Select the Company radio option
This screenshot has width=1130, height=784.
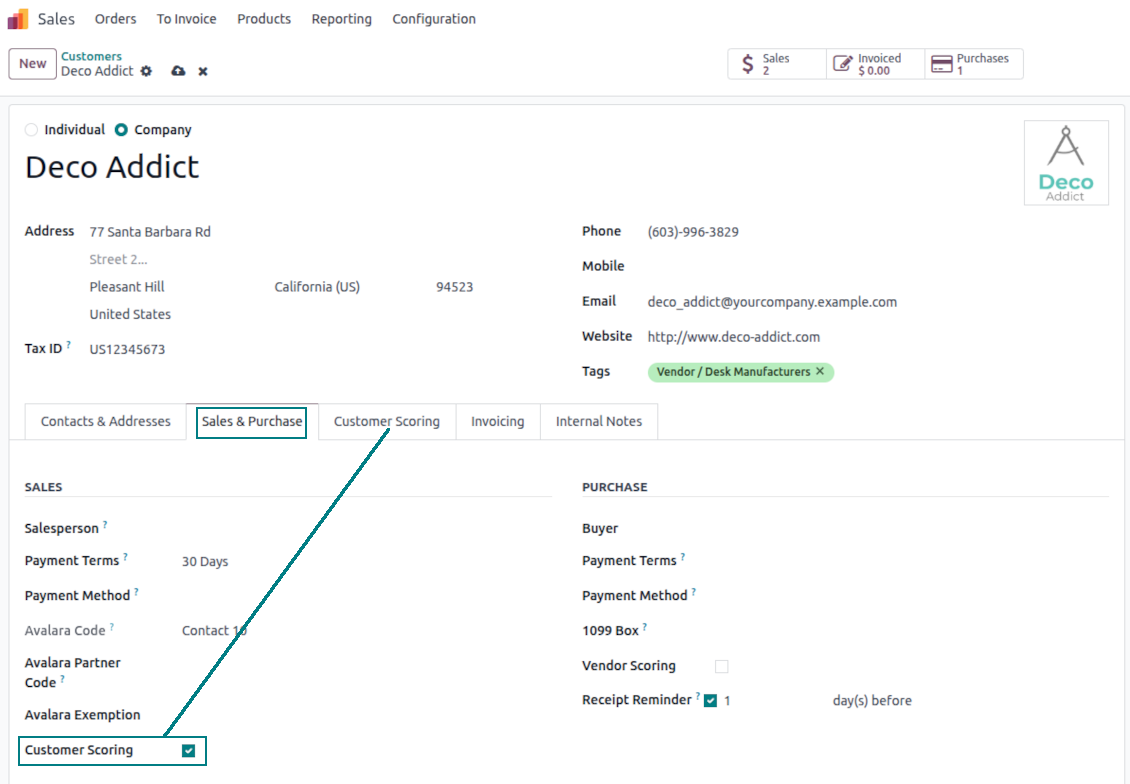[x=121, y=130]
